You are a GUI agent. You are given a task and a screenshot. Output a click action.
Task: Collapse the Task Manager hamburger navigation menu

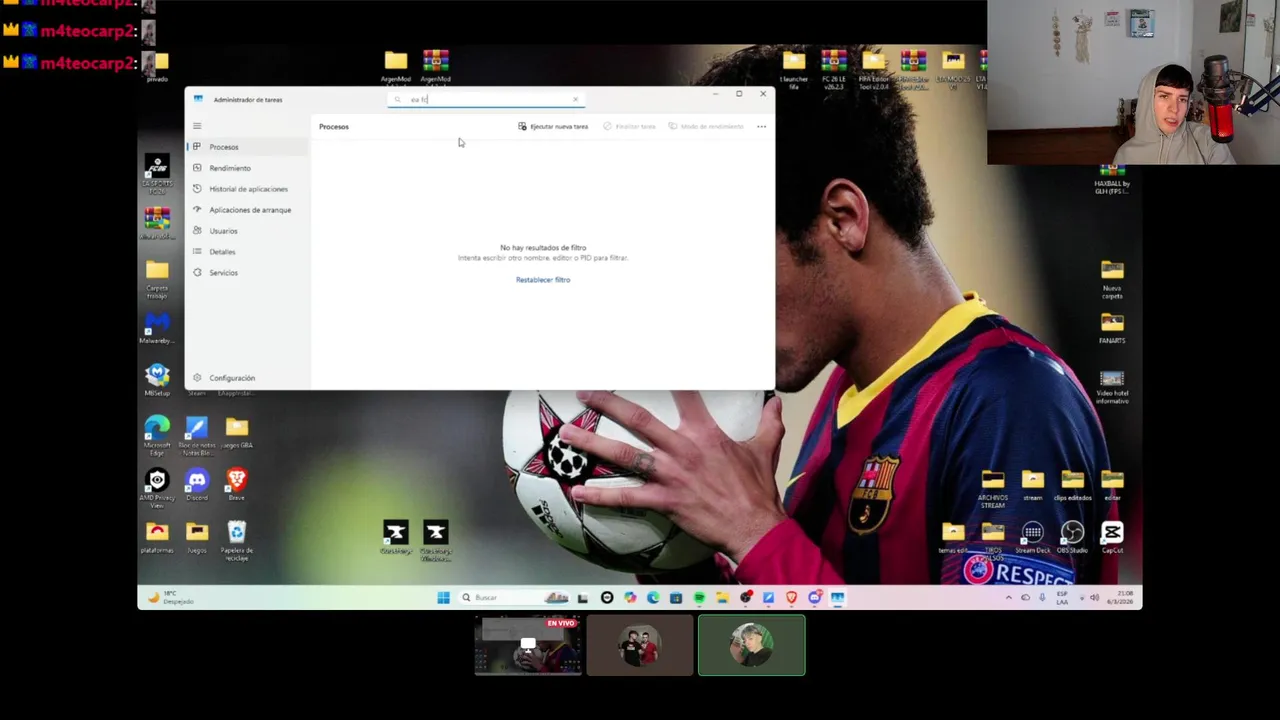click(197, 126)
